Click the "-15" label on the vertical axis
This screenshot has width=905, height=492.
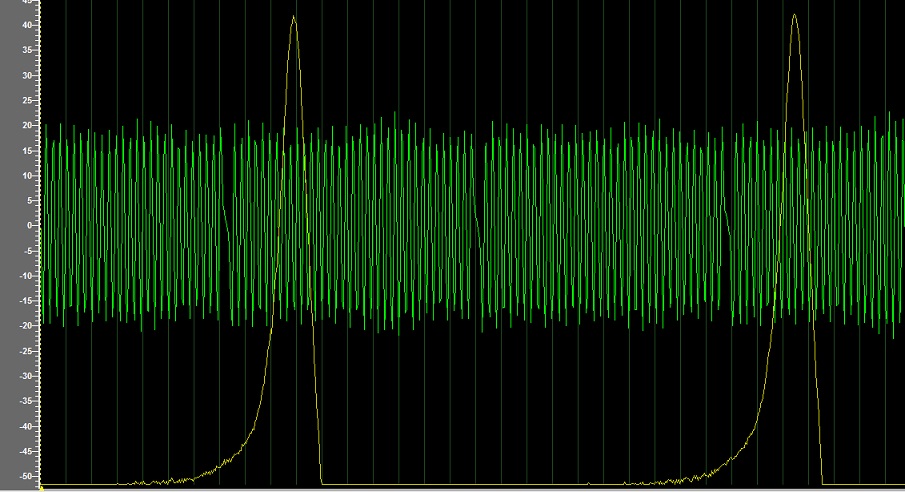[x=25, y=301]
